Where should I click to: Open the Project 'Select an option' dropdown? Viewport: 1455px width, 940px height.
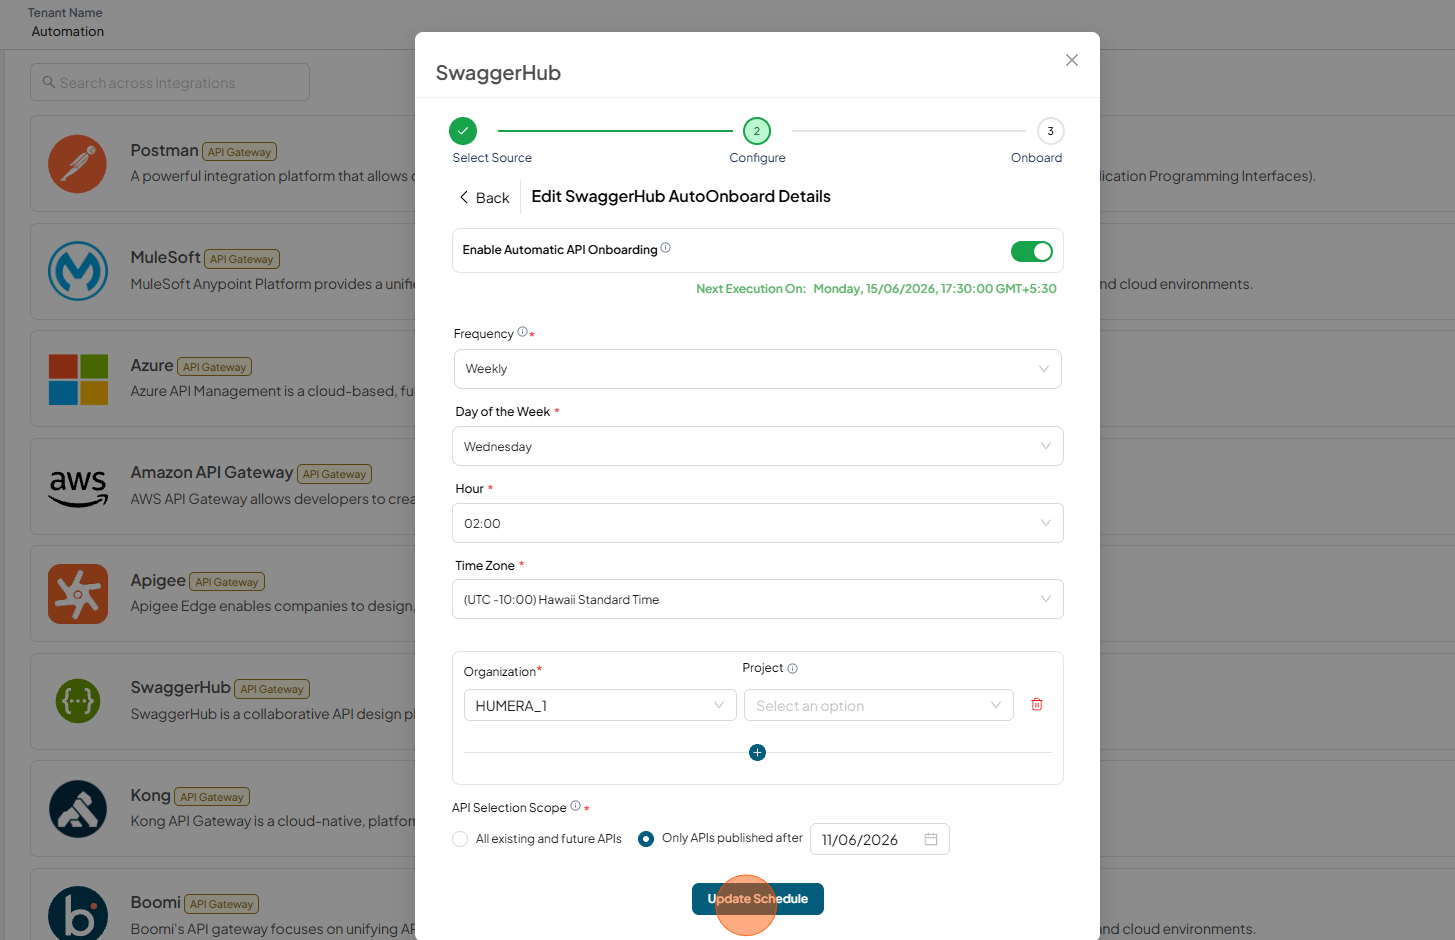coord(879,705)
